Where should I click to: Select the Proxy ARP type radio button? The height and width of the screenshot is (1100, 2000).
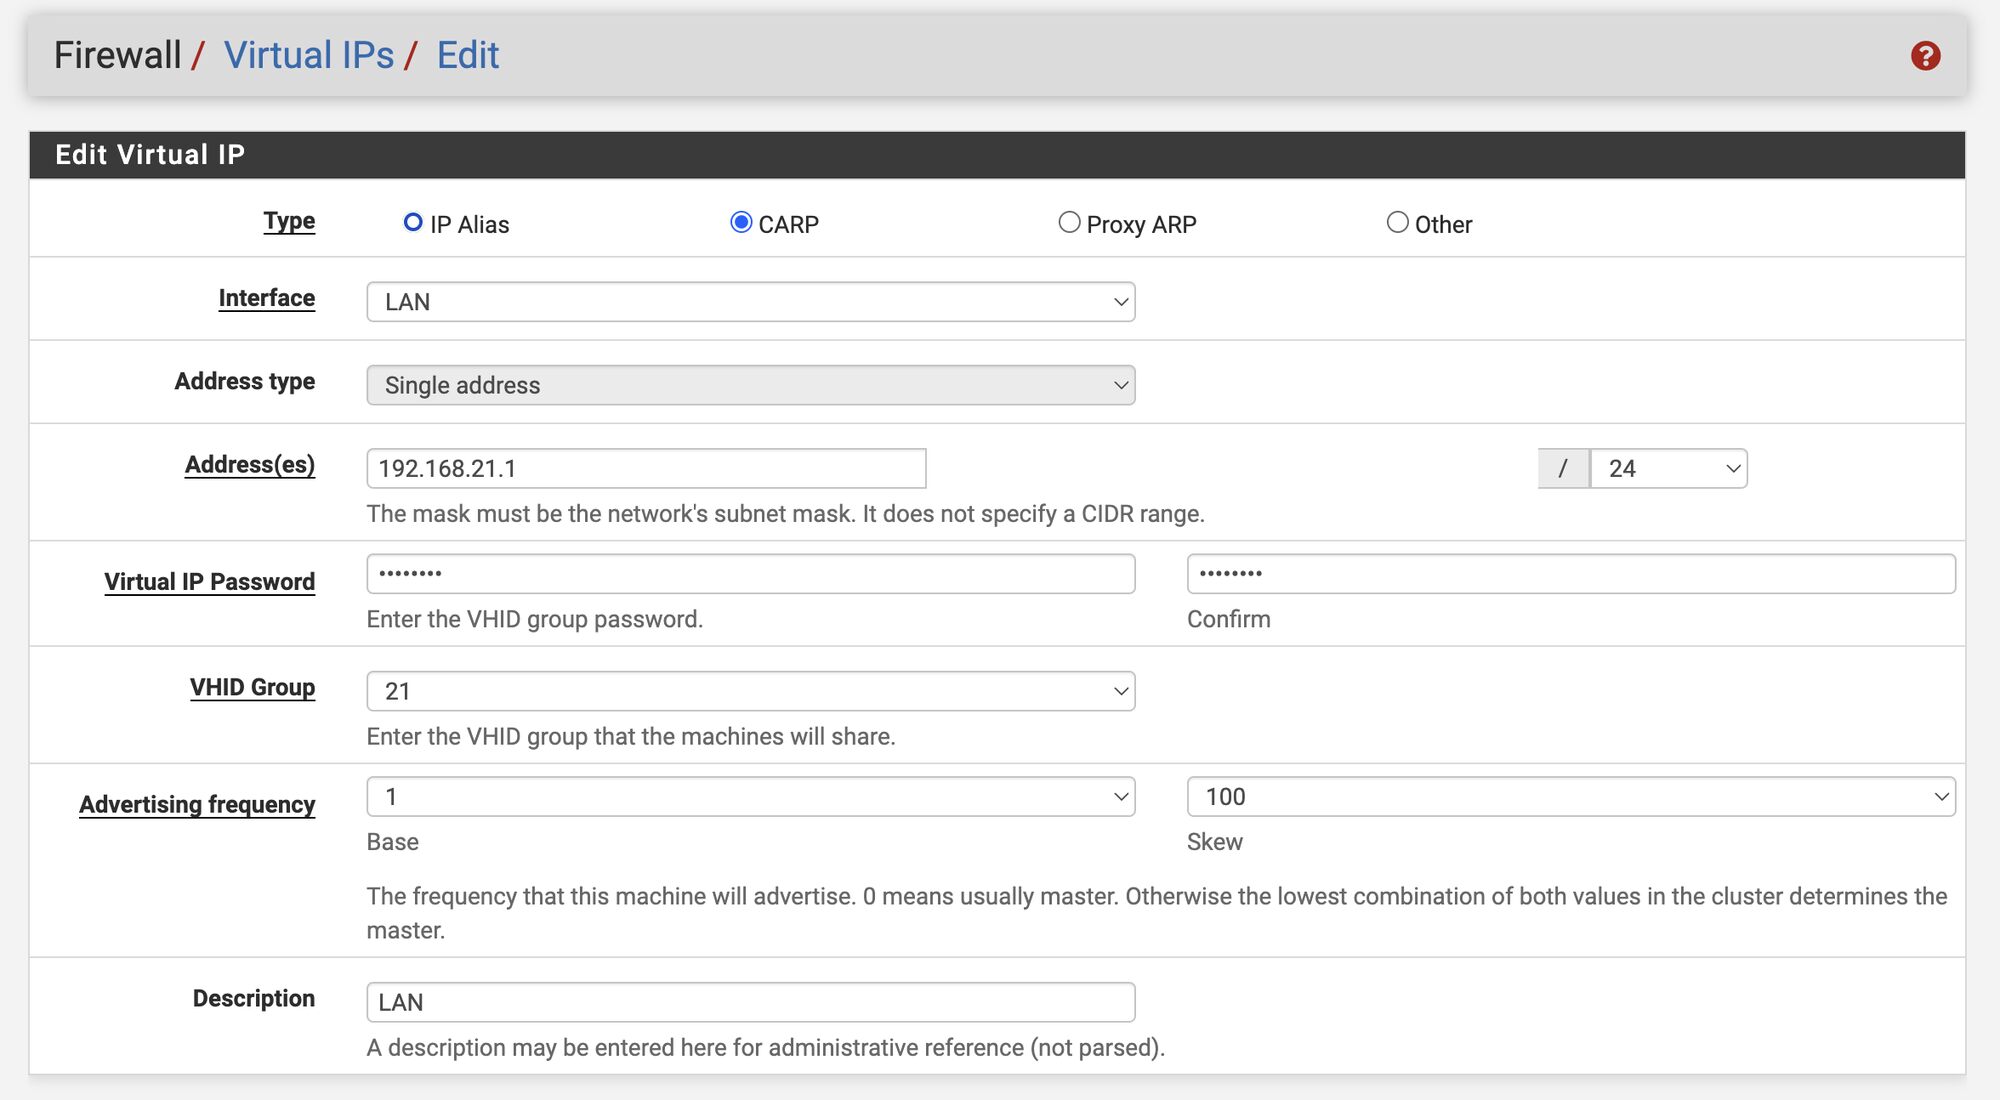click(x=1070, y=221)
